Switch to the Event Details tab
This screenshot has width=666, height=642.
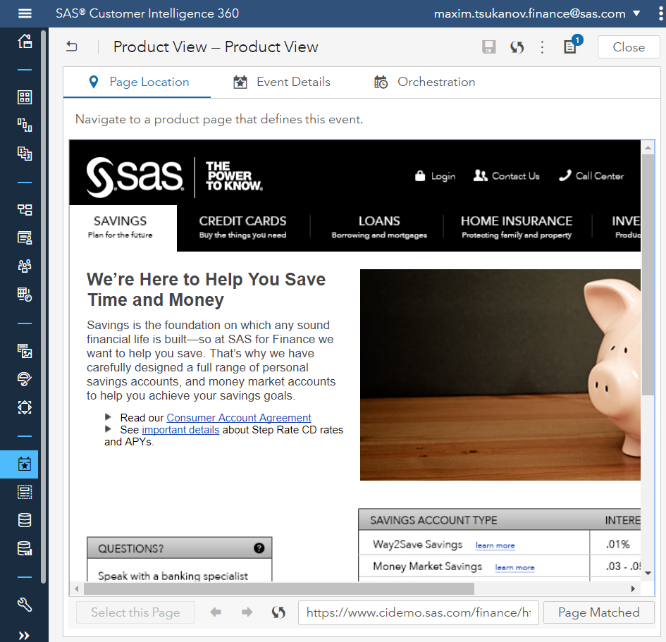click(x=282, y=82)
